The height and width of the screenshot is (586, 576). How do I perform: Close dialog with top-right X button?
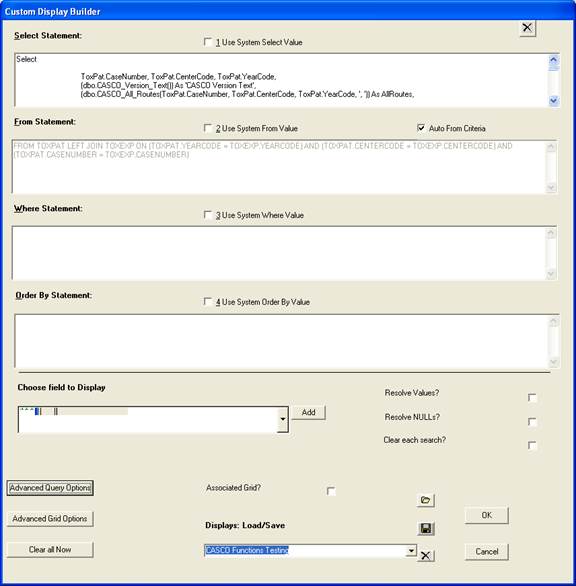[x=527, y=28]
